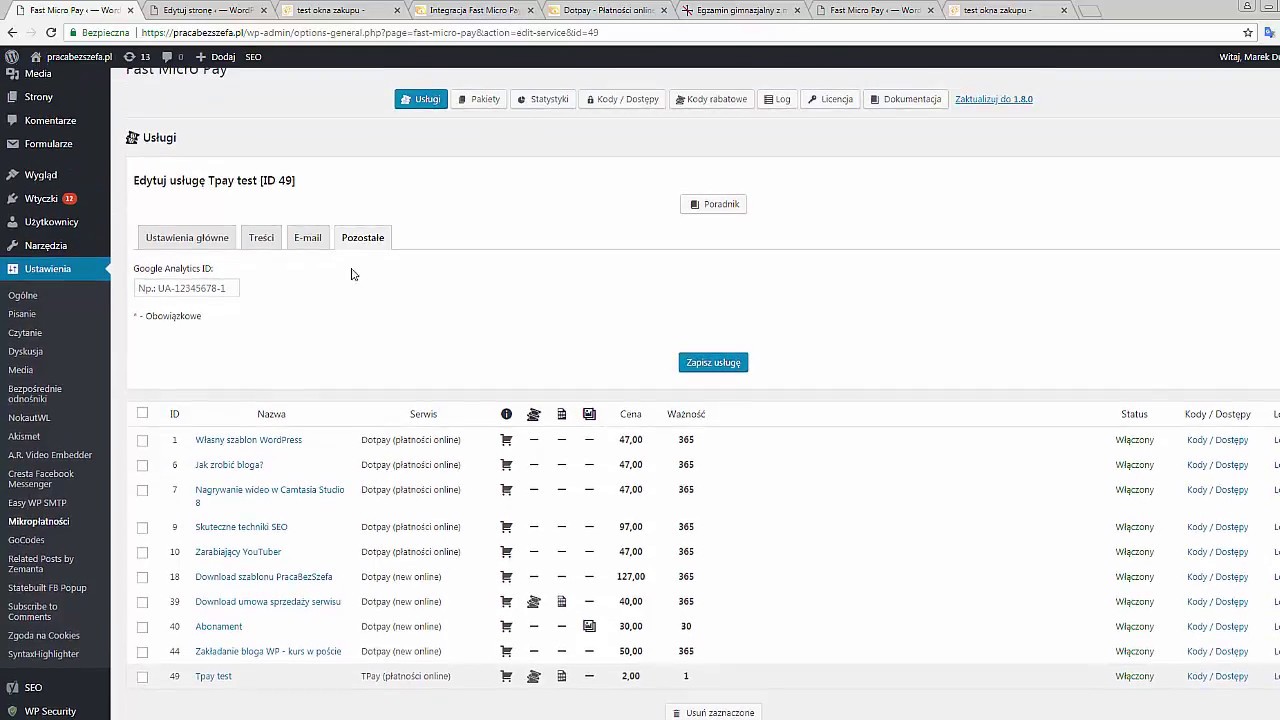Open the Abonament service link
Image resolution: width=1280 pixels, height=720 pixels.
(x=219, y=627)
